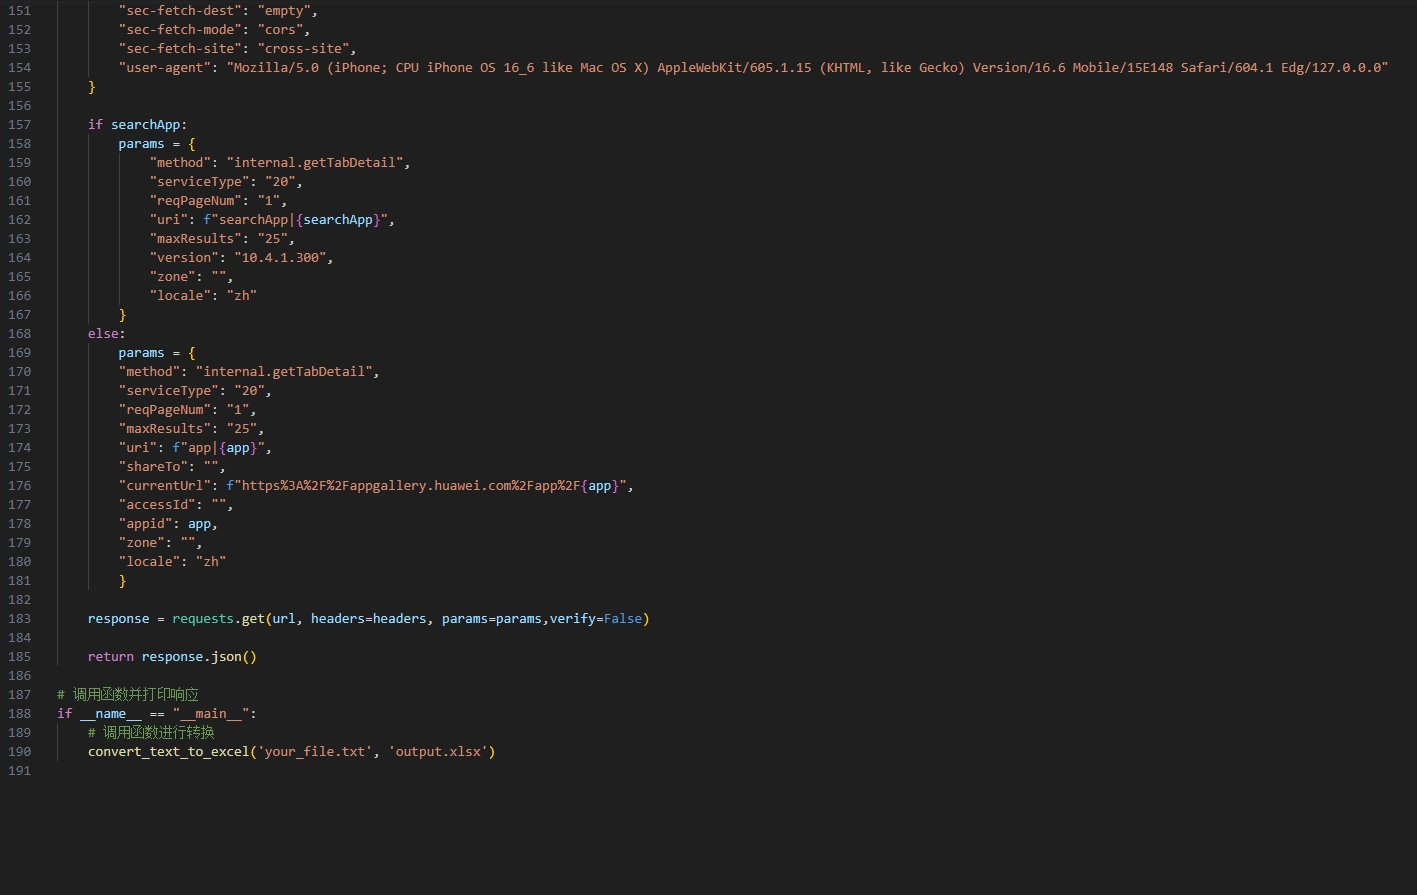
Task: Click the "25" value on line 173
Action: pos(242,429)
